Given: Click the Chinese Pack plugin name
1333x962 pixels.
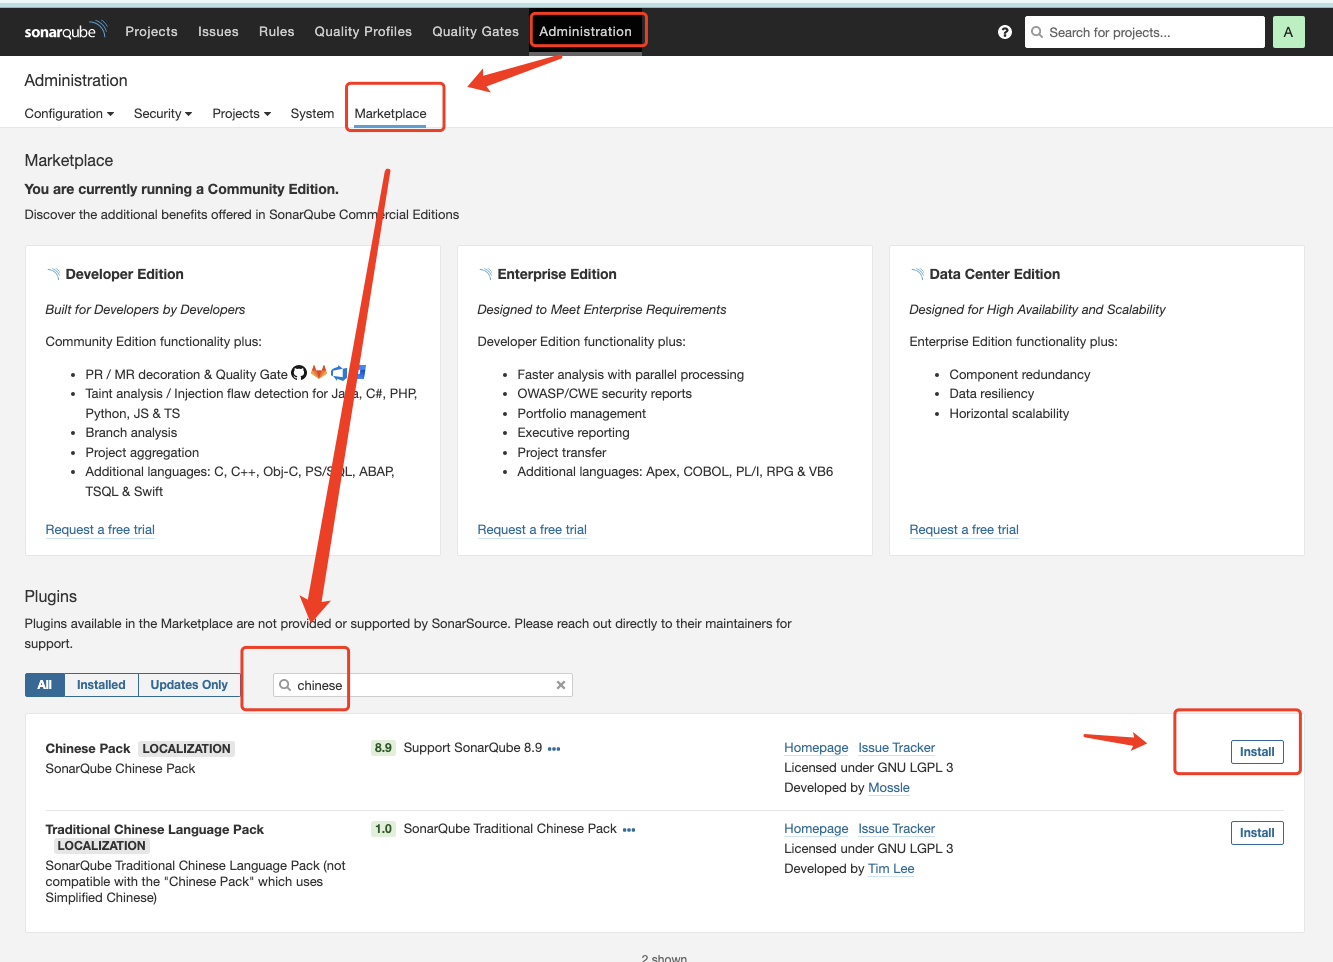Looking at the screenshot, I should point(88,748).
